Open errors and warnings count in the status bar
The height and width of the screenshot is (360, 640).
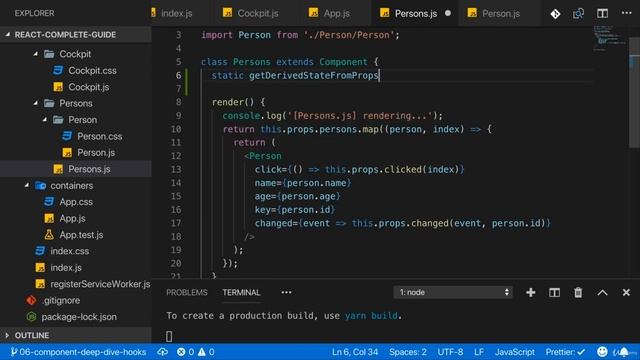click(x=196, y=352)
